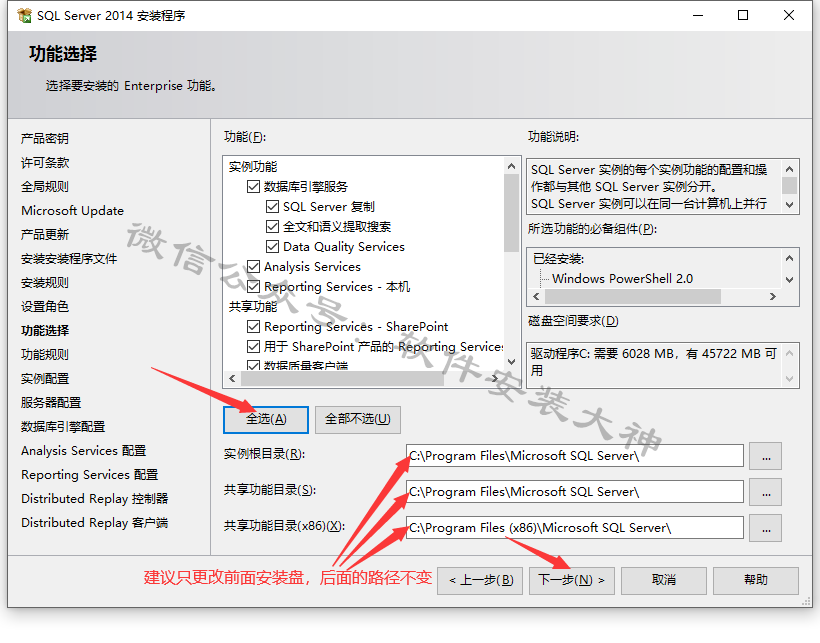Select 功能规则 step in sidebar
Image resolution: width=820 pixels, height=643 pixels.
click(x=45, y=355)
